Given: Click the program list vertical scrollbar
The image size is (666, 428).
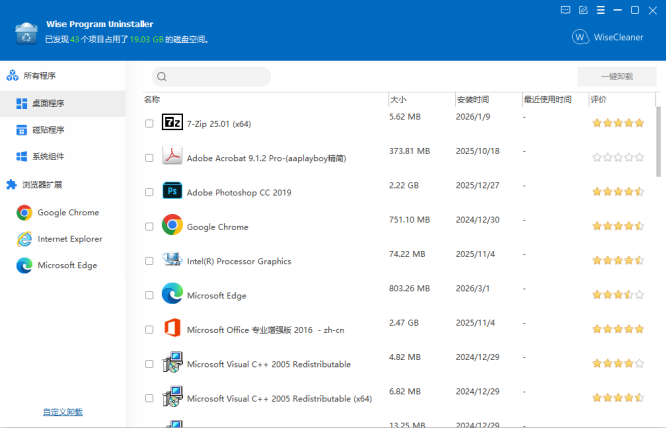Looking at the screenshot, I should (658, 142).
